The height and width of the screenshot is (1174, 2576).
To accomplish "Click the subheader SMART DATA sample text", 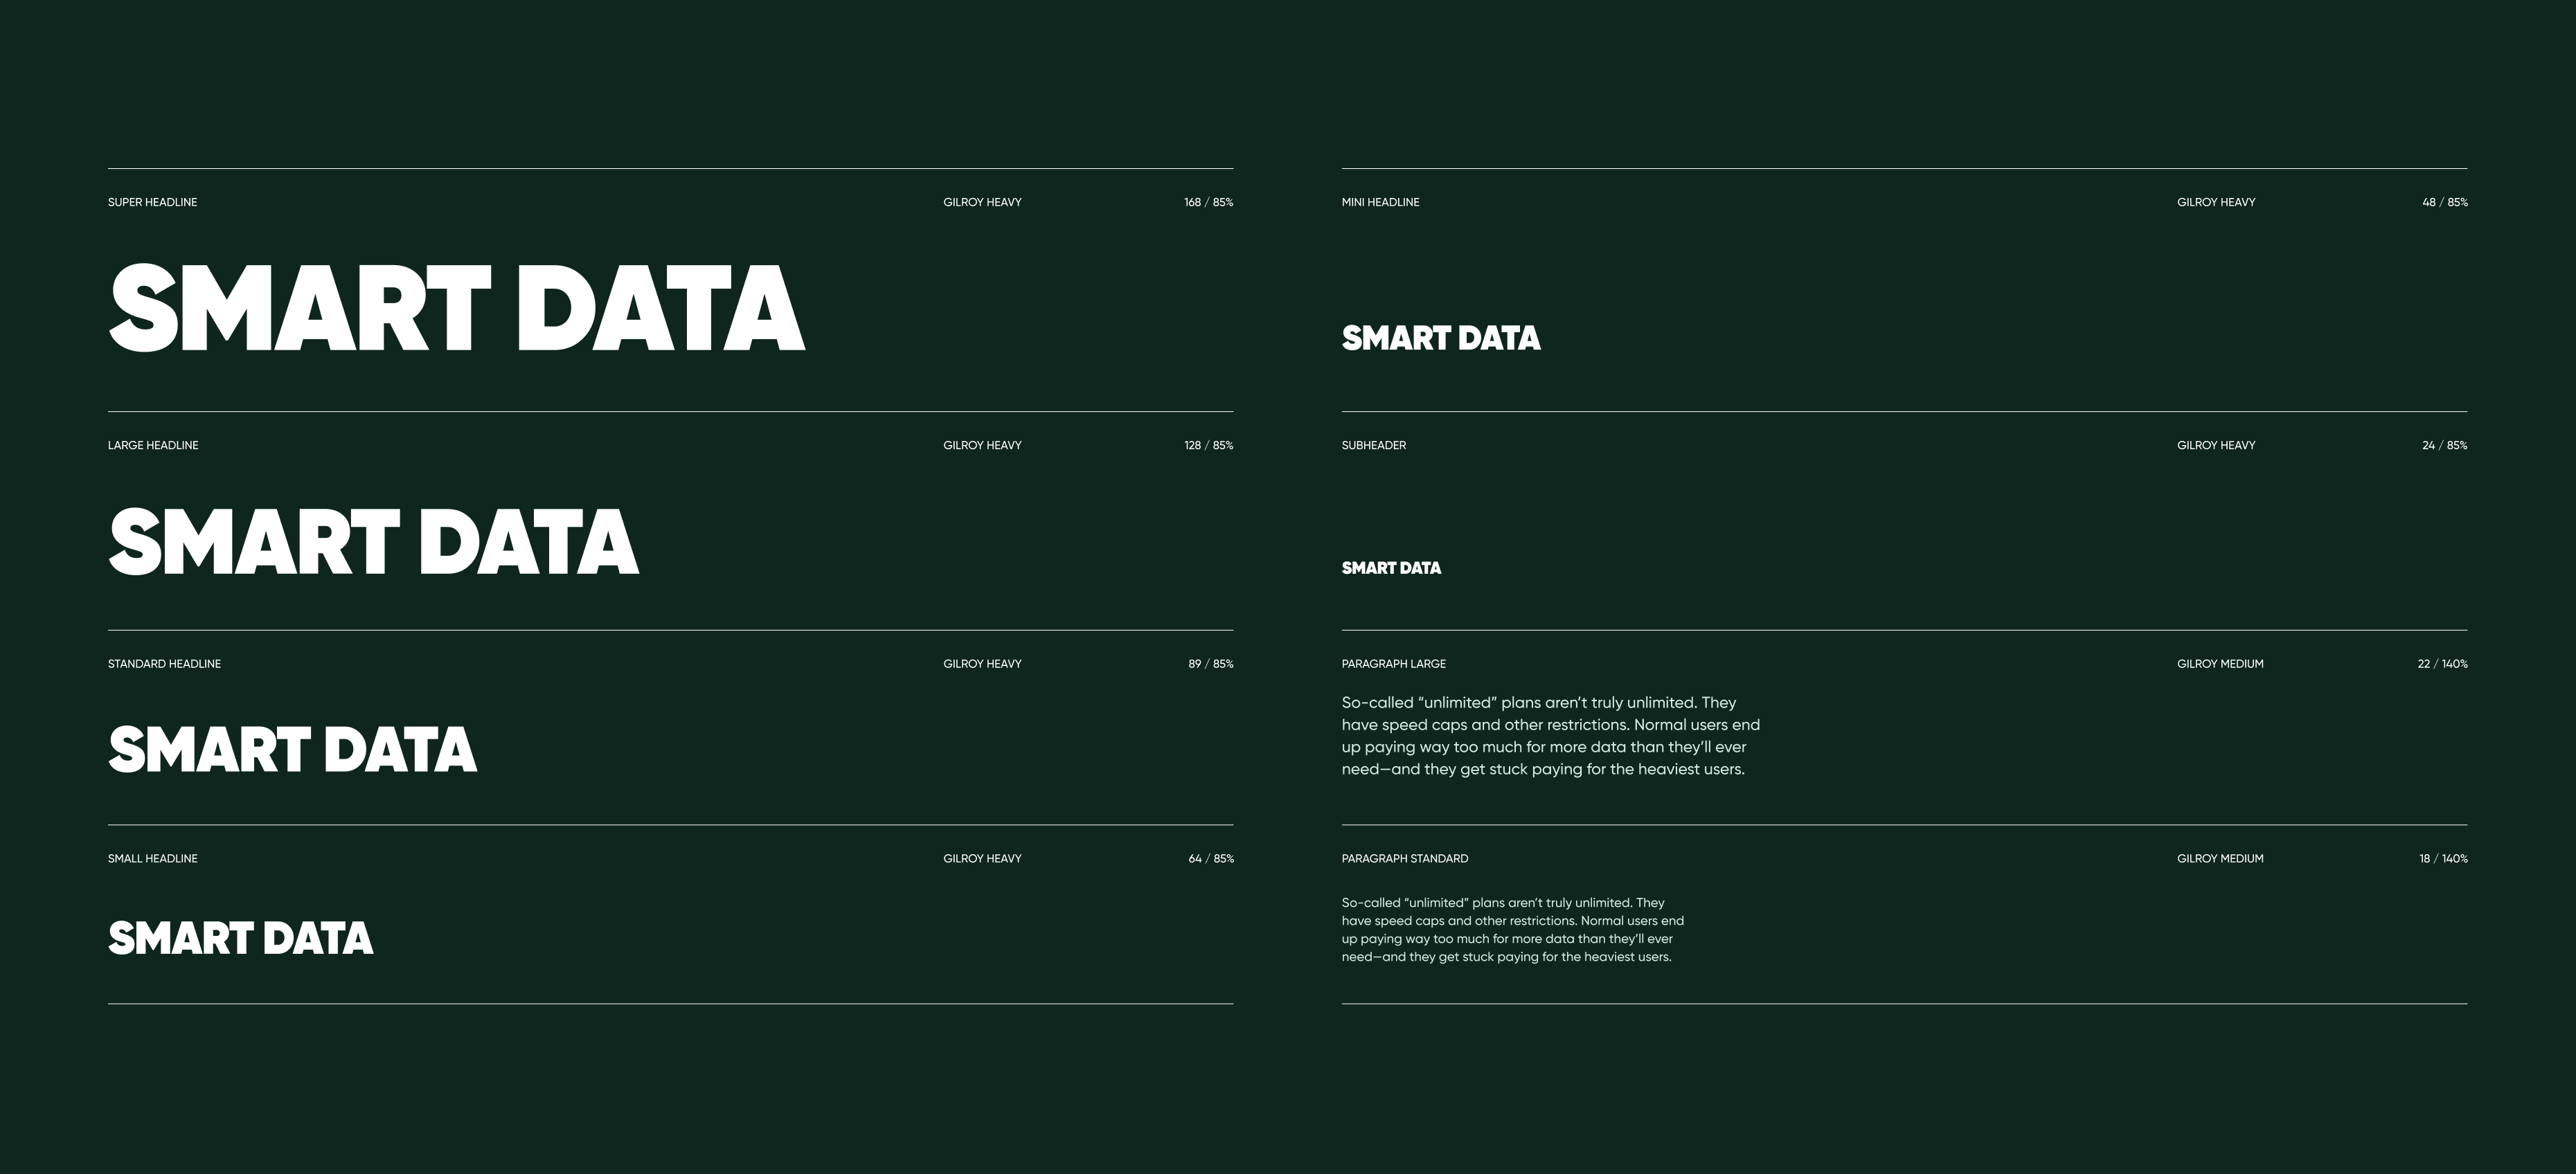I will [x=1391, y=568].
